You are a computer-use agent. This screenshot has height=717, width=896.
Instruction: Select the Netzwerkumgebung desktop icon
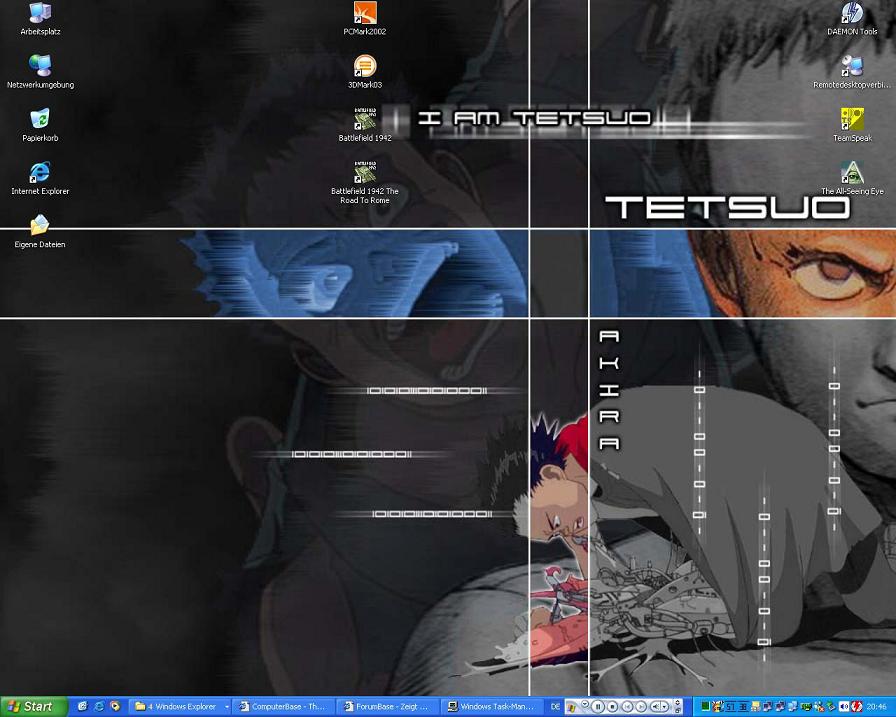(x=40, y=72)
